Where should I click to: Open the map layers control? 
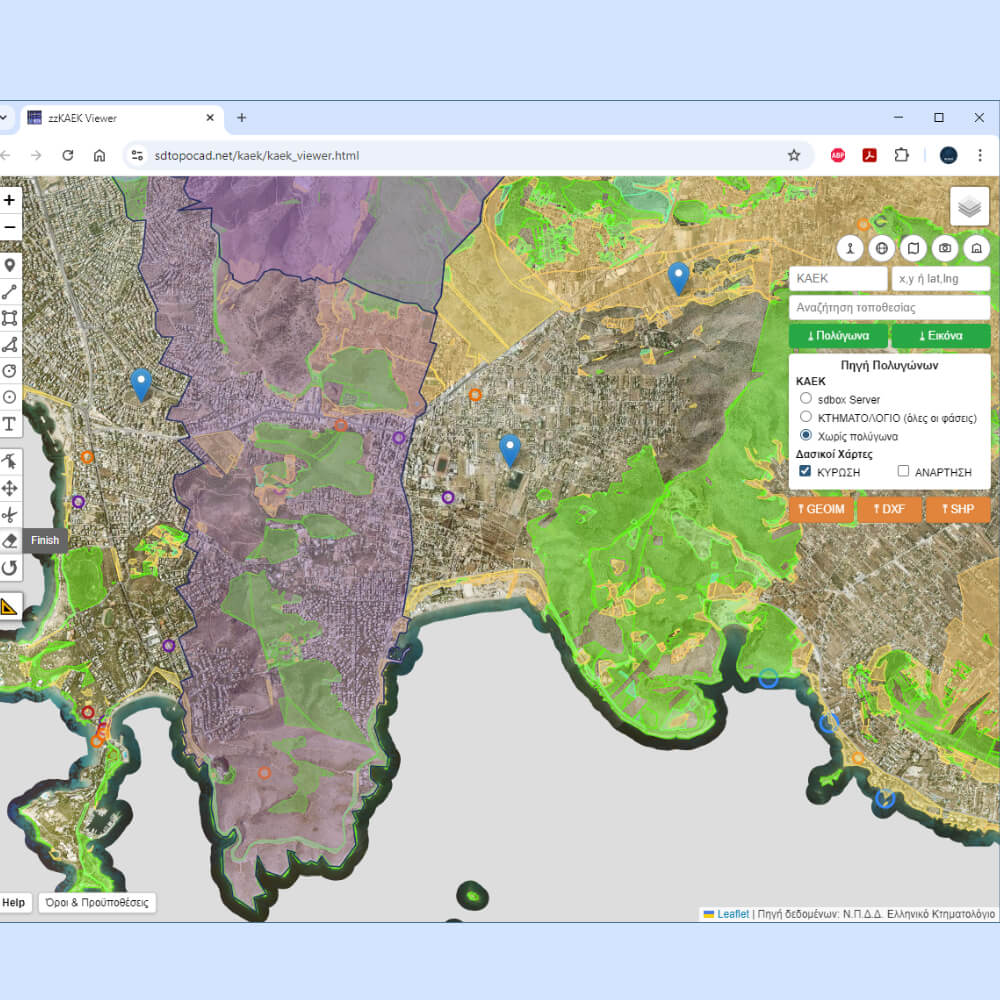click(x=969, y=207)
